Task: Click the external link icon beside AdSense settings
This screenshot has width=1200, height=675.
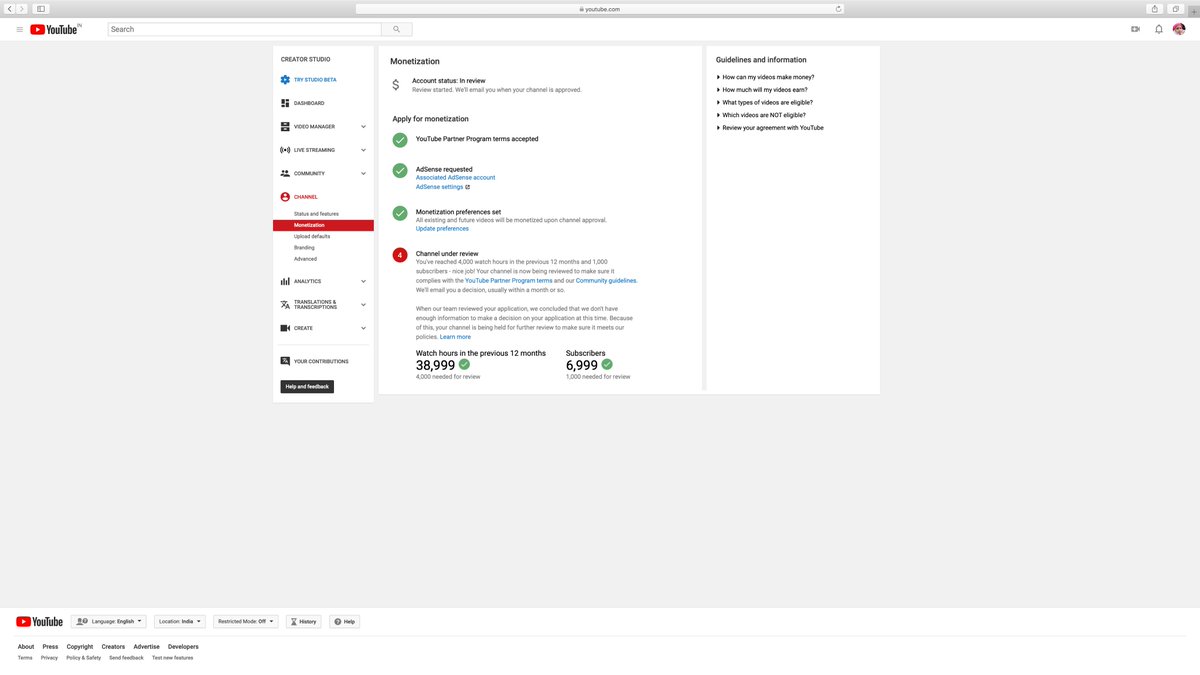Action: pos(467,187)
